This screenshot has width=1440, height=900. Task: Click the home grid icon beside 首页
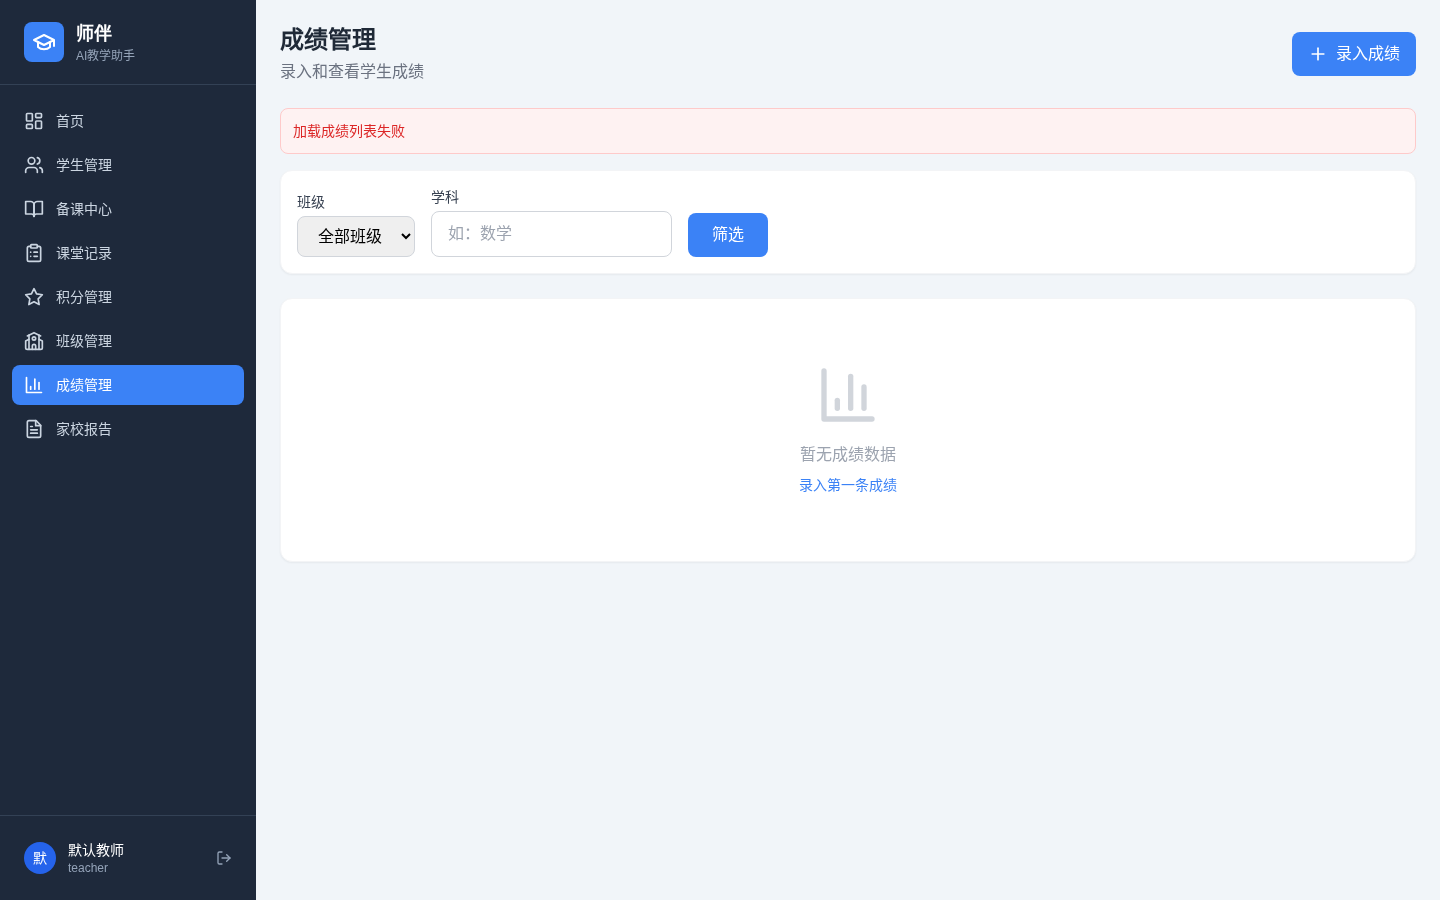click(x=34, y=121)
